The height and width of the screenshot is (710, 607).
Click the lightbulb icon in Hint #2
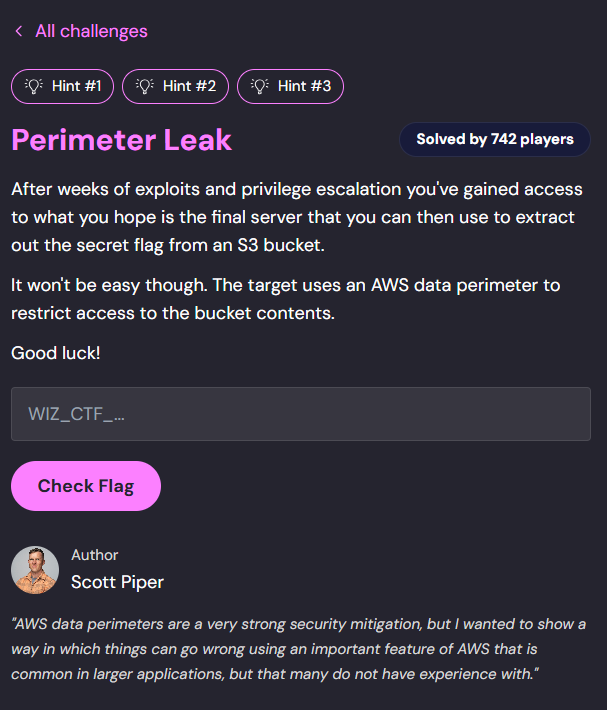(x=144, y=86)
